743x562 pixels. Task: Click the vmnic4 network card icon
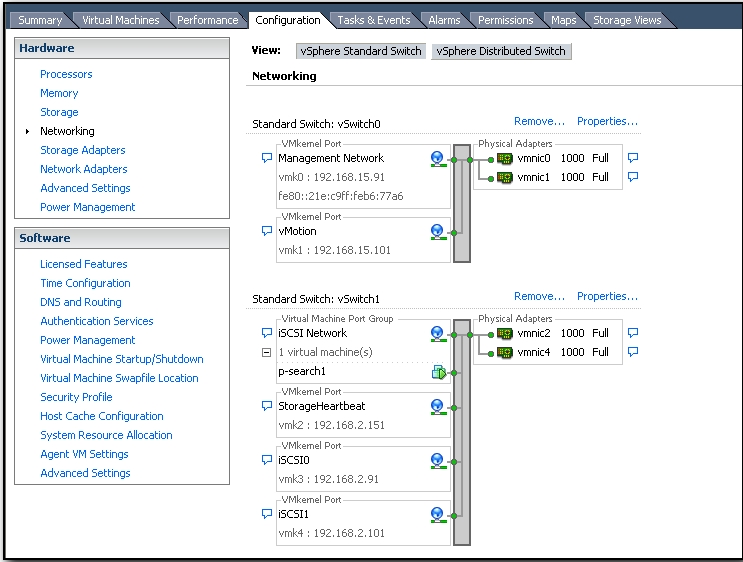(x=505, y=353)
